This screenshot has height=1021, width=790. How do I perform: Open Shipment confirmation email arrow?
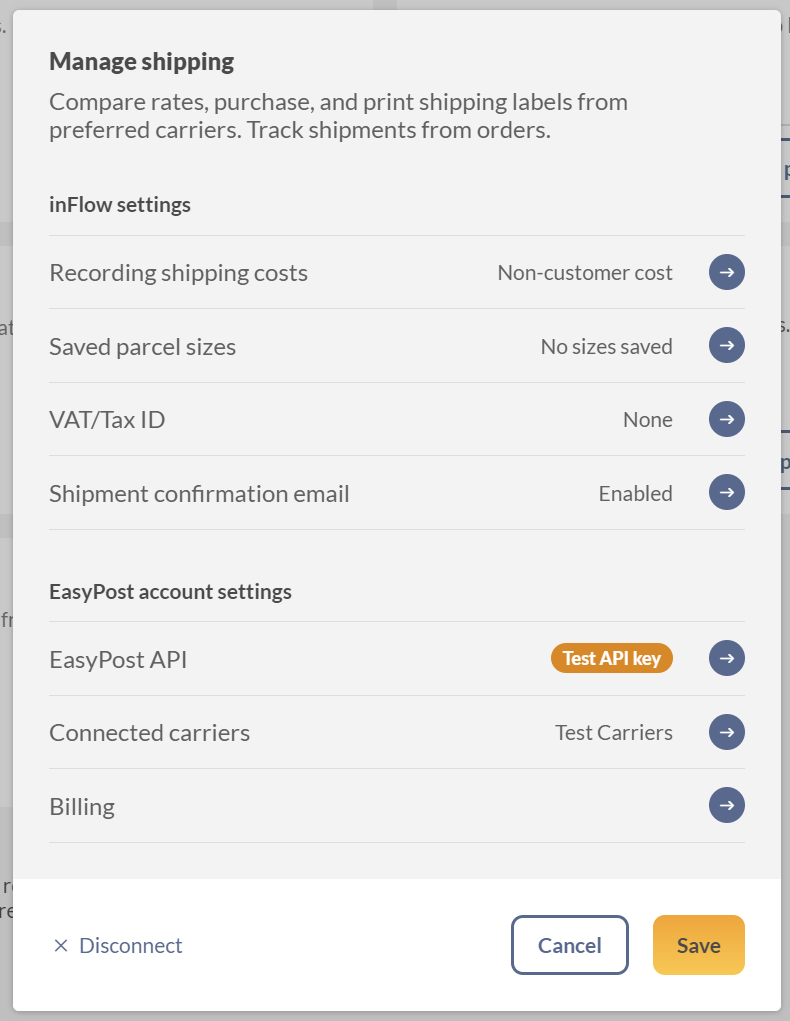click(x=727, y=493)
